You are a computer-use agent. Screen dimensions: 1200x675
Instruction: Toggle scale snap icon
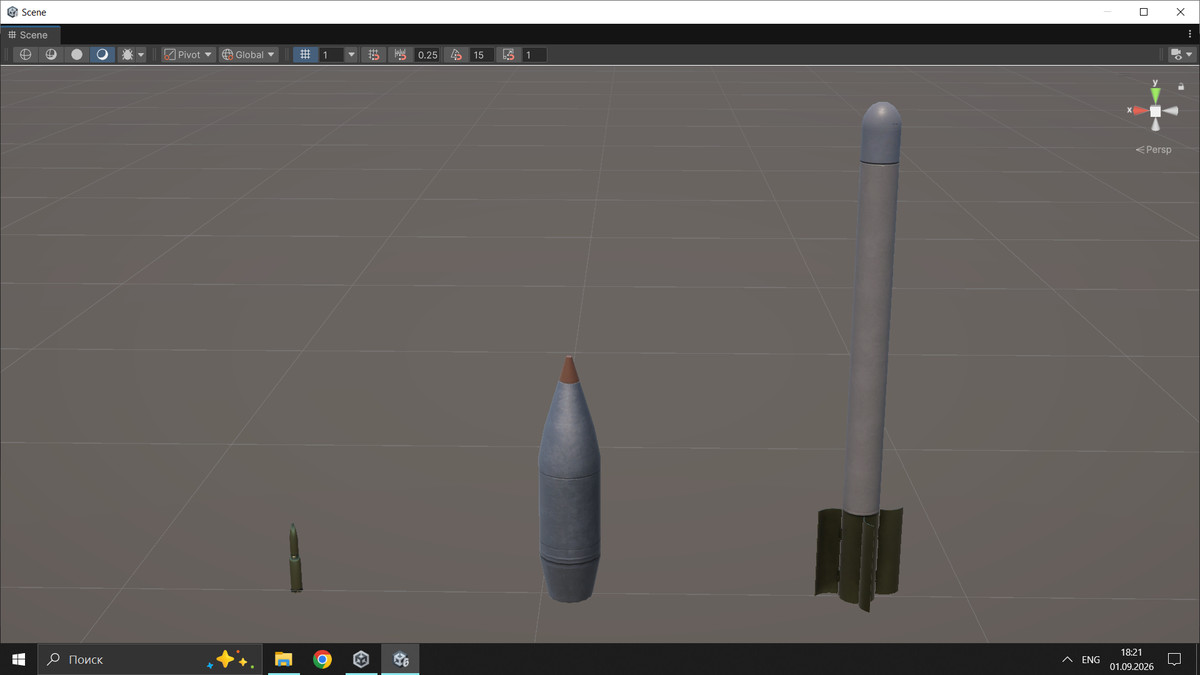click(x=509, y=55)
